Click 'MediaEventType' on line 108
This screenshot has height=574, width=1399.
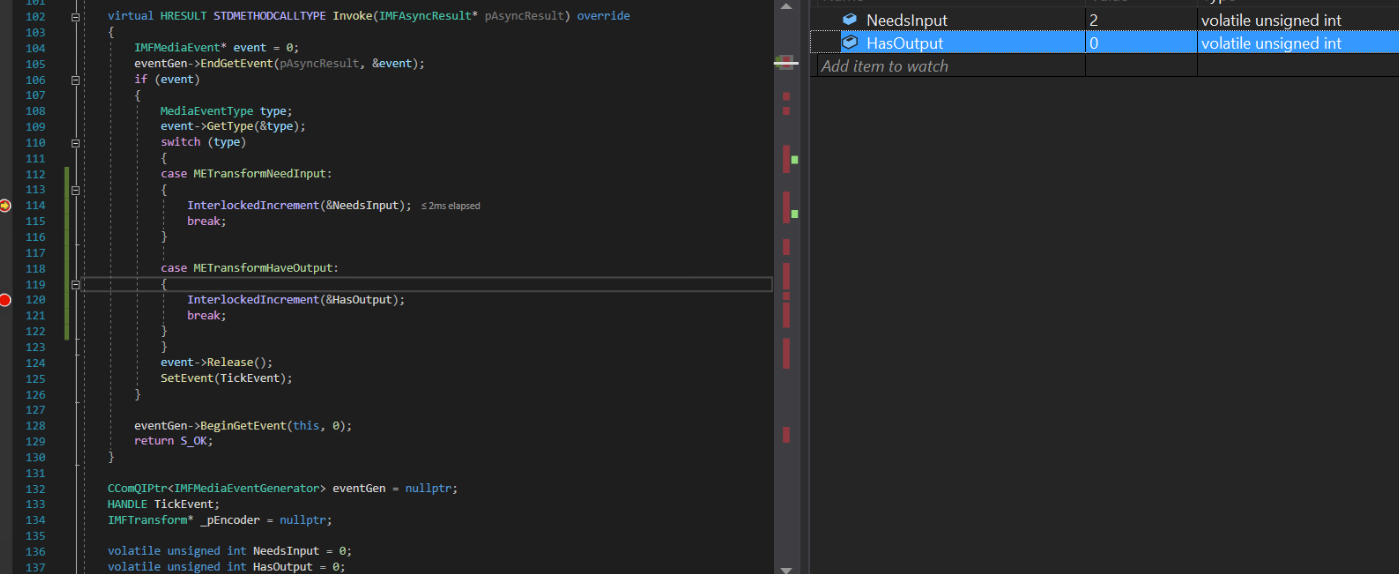coord(207,111)
